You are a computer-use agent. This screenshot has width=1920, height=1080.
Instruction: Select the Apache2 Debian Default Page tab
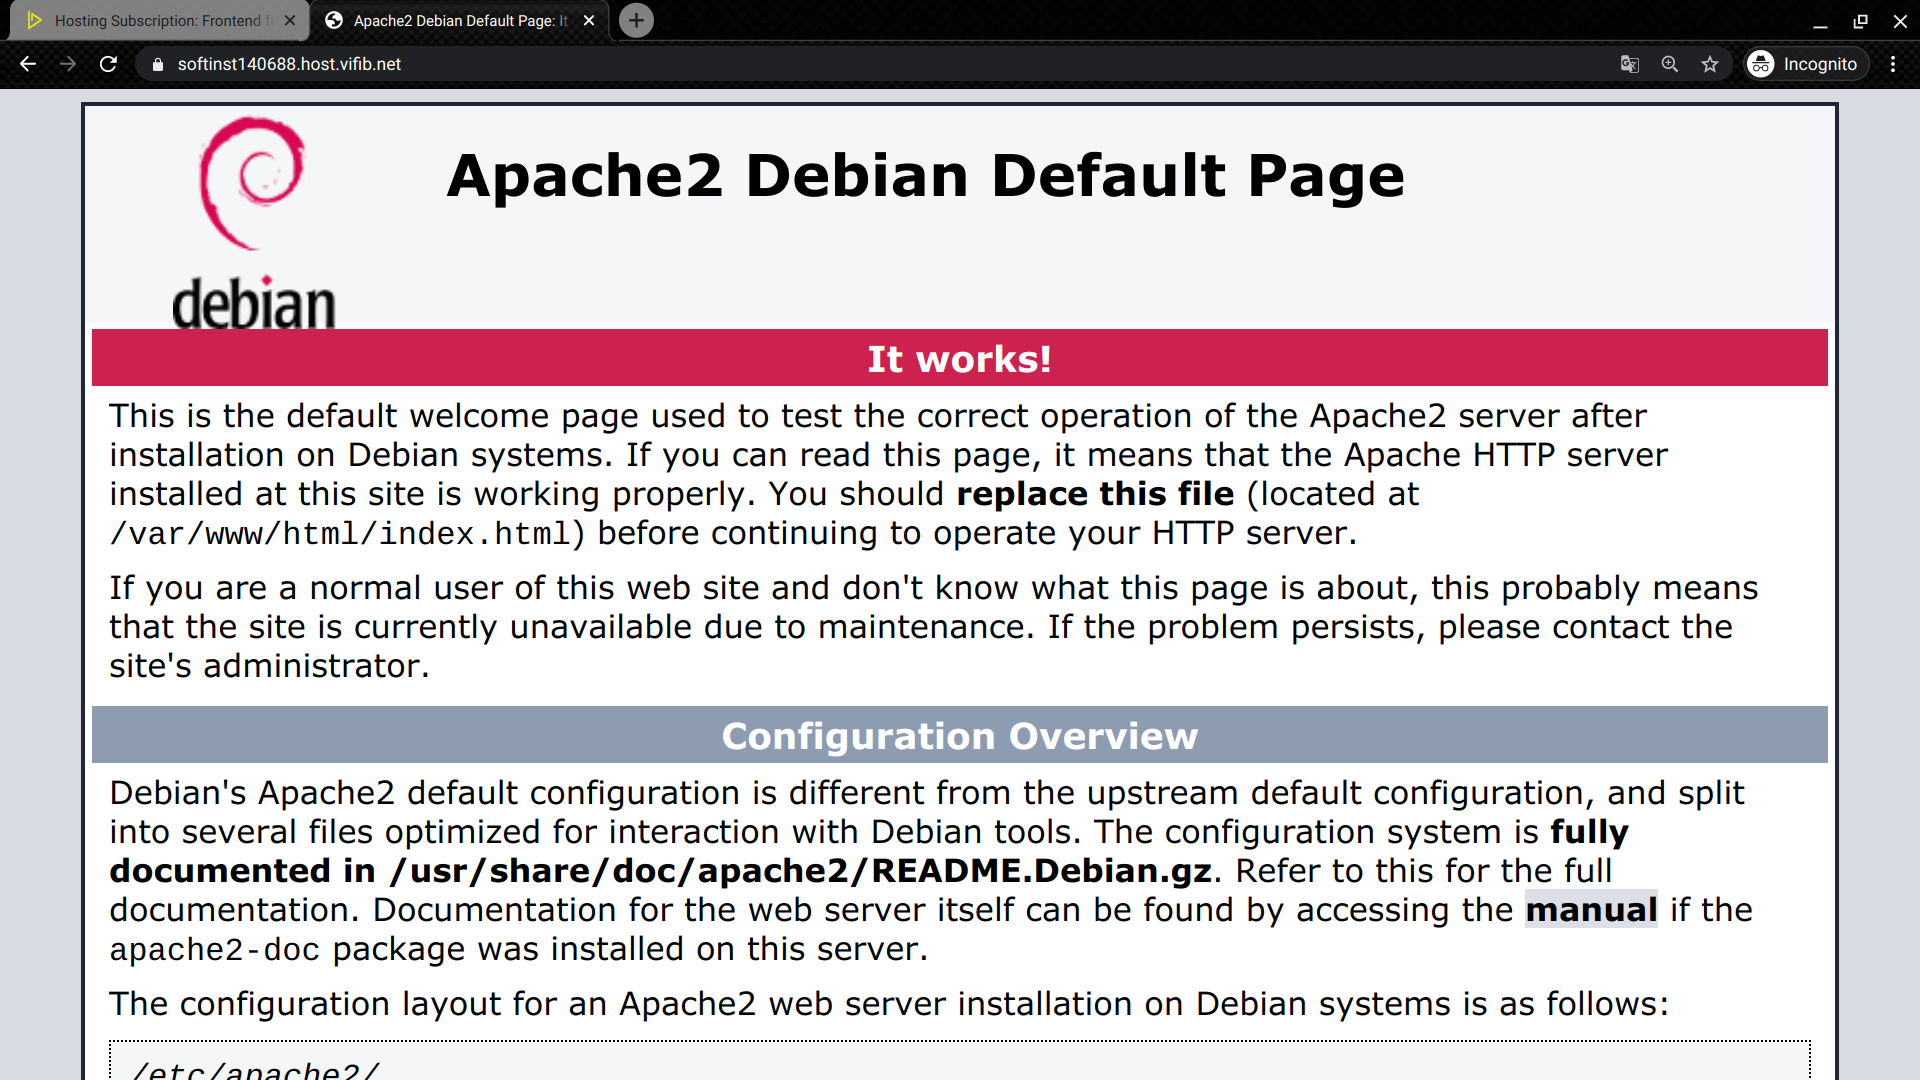(x=460, y=21)
